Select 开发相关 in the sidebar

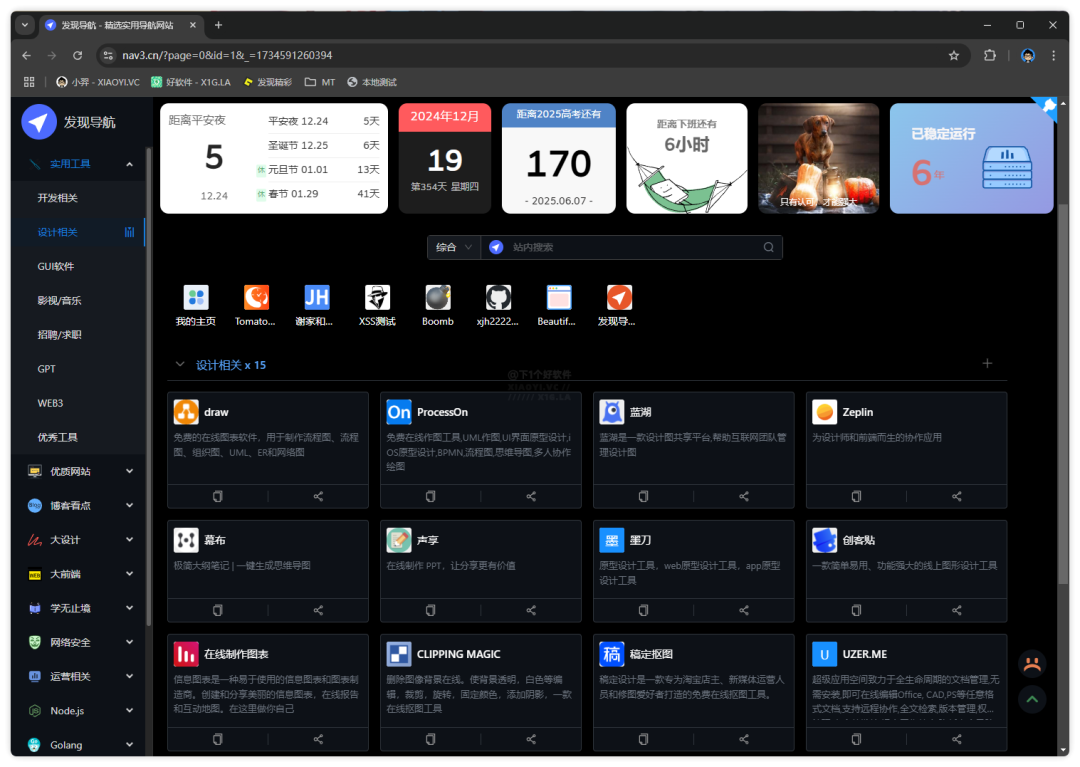point(58,198)
